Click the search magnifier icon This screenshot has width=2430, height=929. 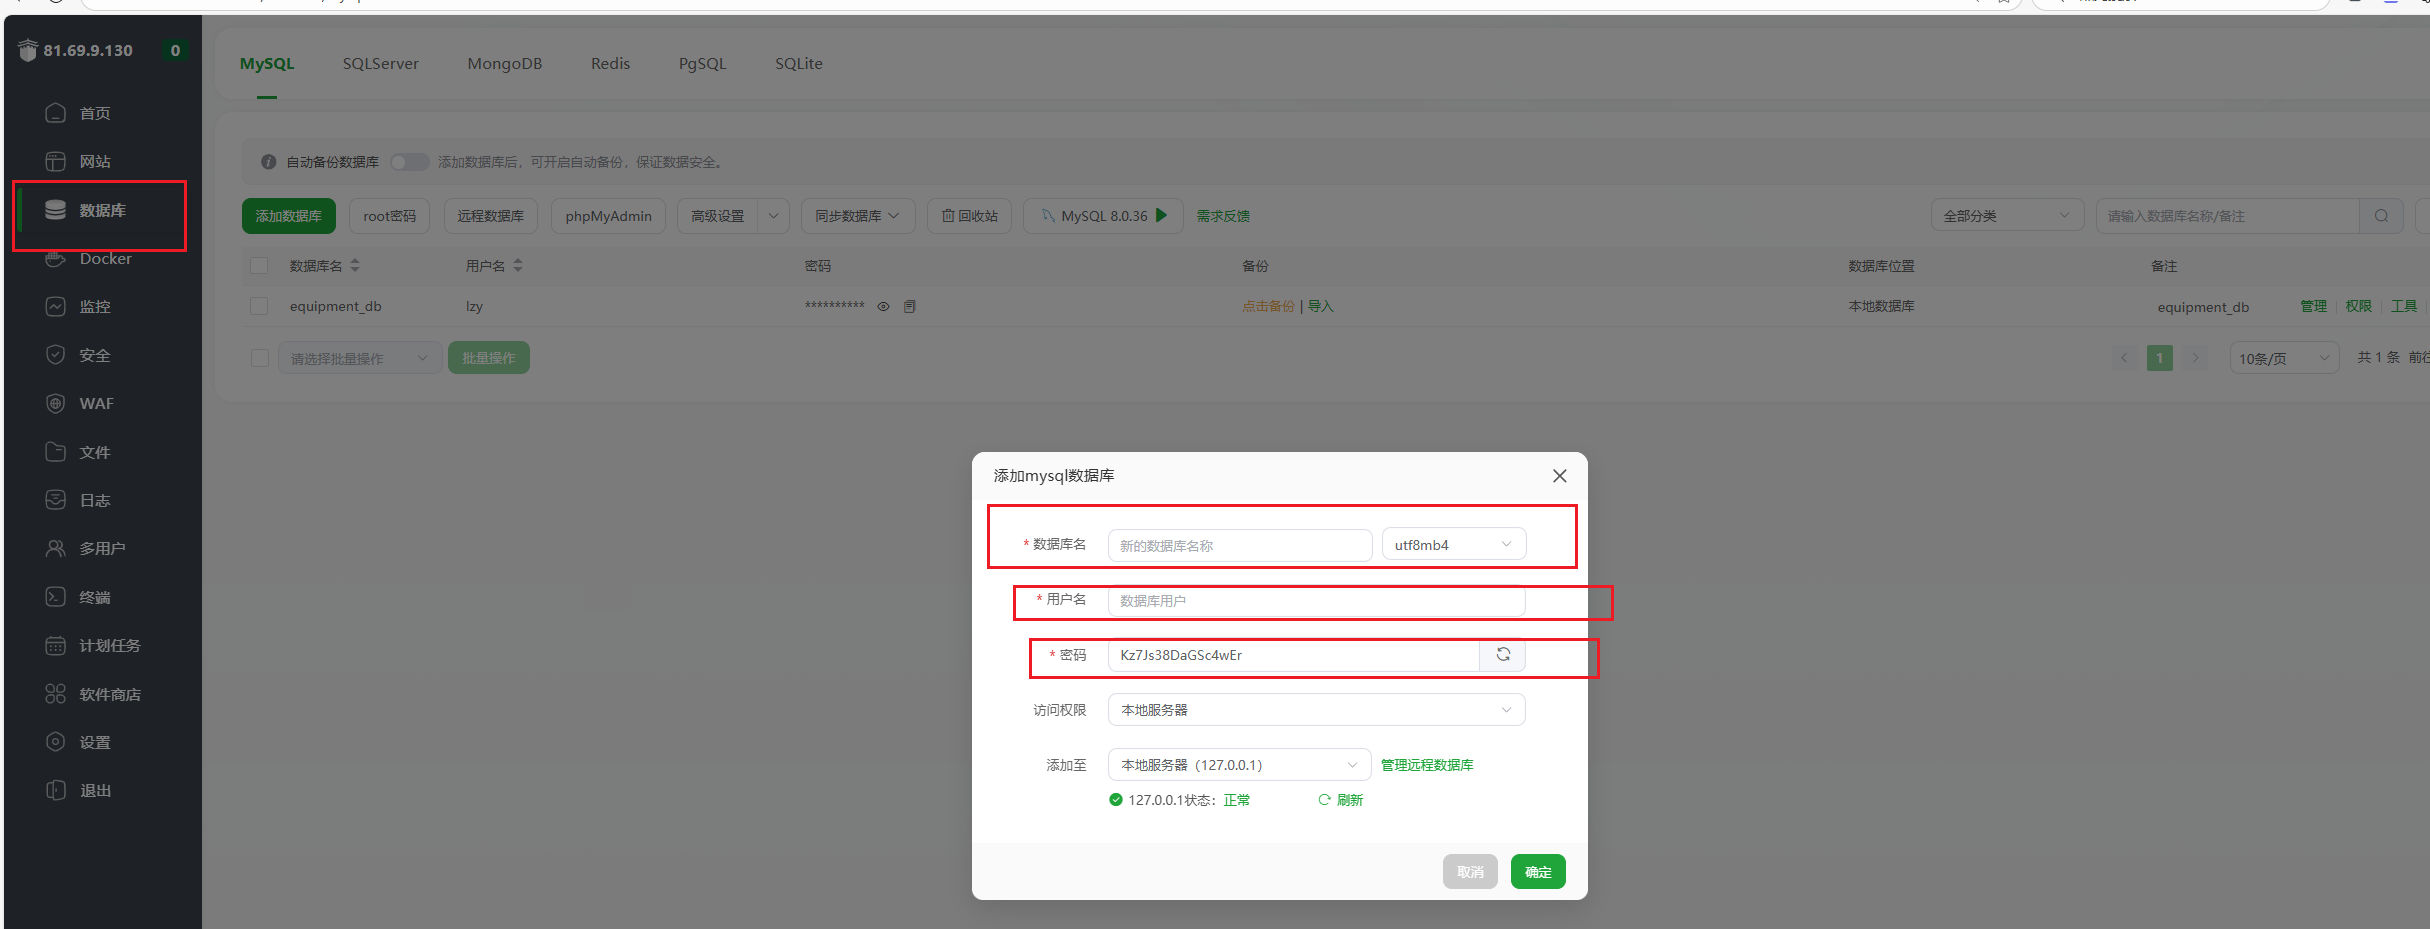pos(2383,215)
